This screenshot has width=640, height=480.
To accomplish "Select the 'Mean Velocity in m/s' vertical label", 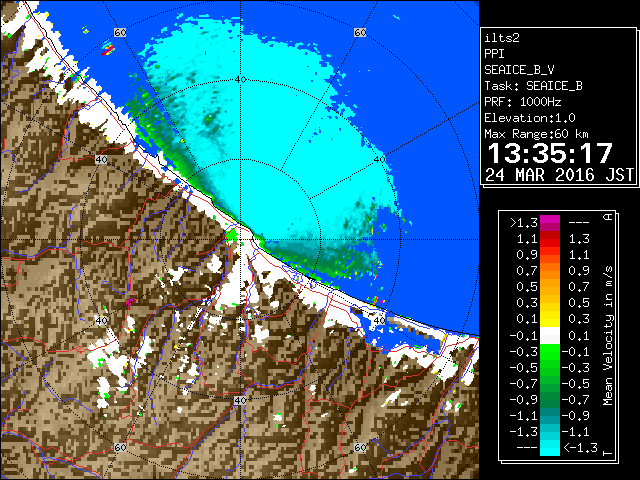I will pos(608,336).
